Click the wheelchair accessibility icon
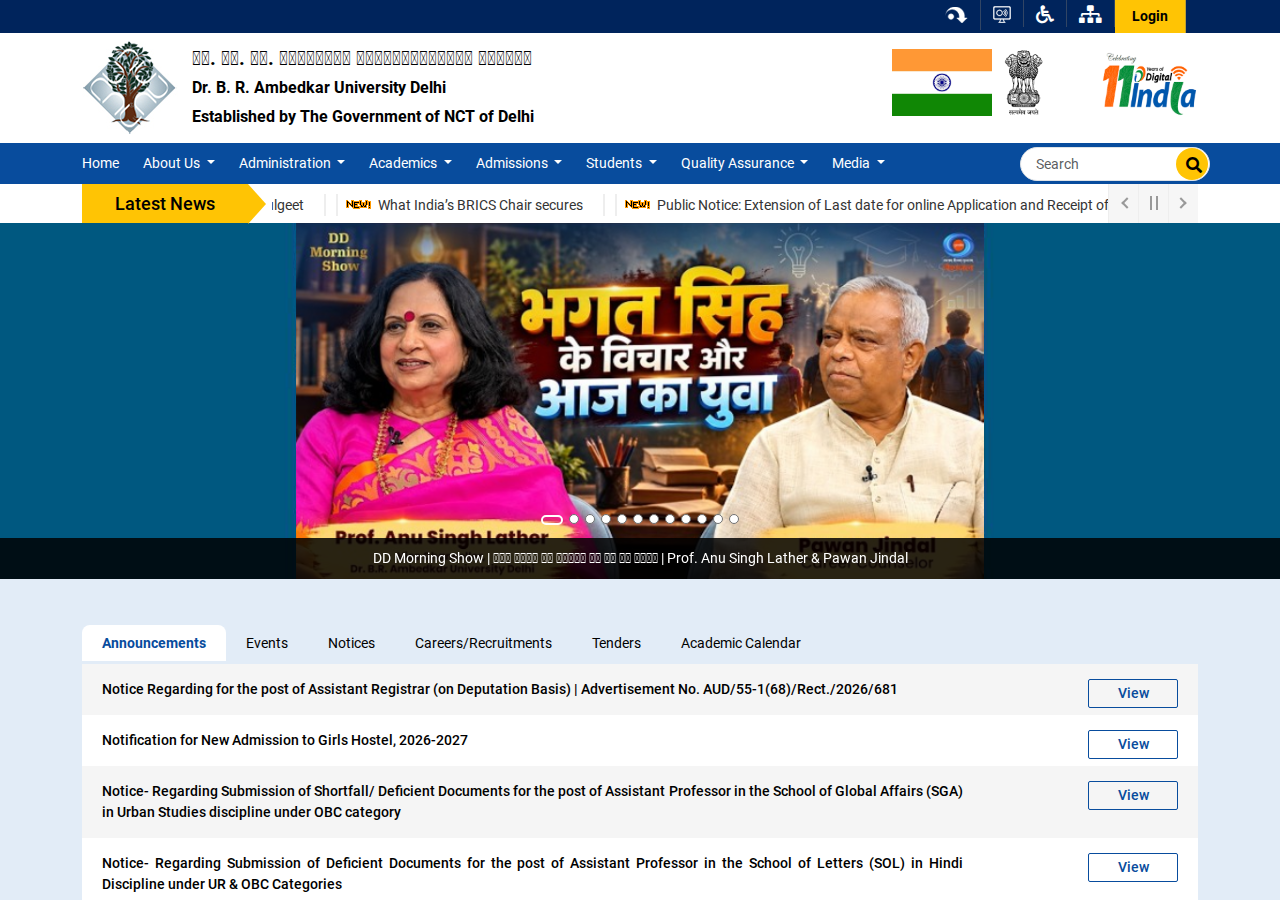 [1045, 15]
